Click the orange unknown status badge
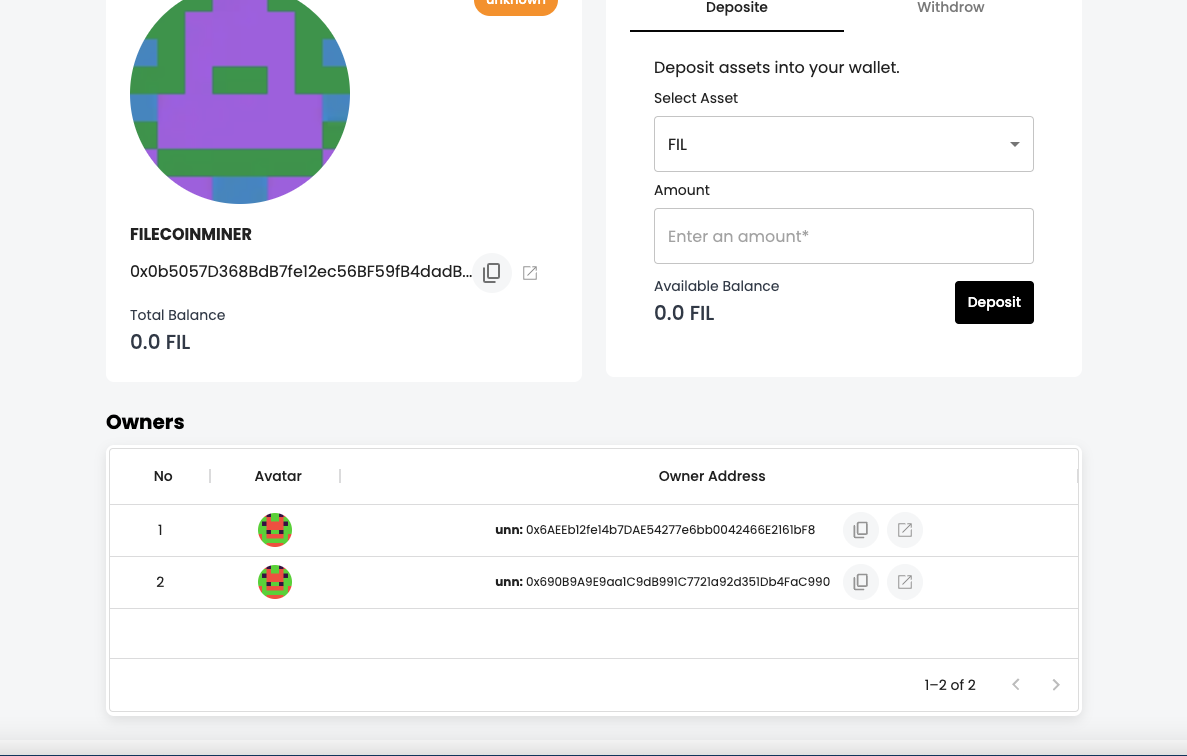 515,5
